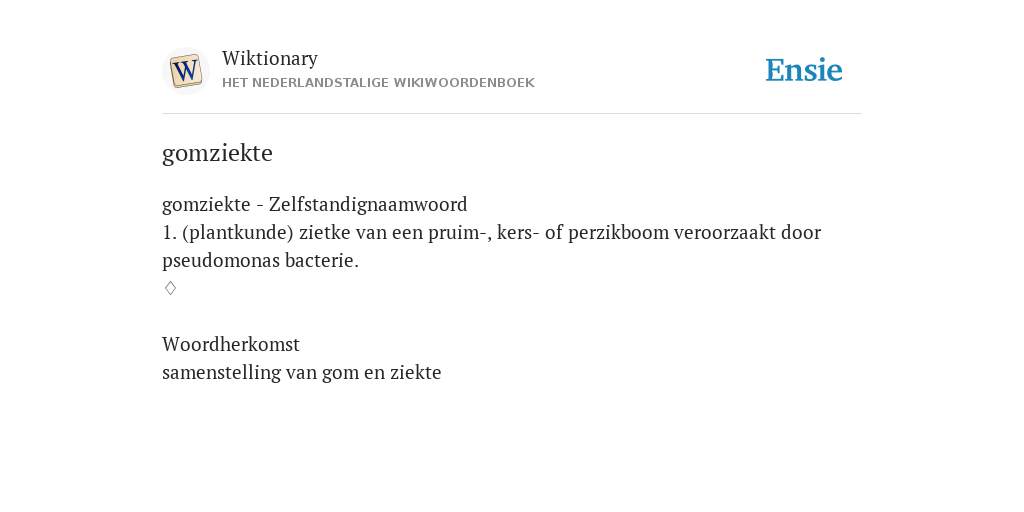Open the Ensie logo link
This screenshot has height=512, width=1024.
pos(803,70)
